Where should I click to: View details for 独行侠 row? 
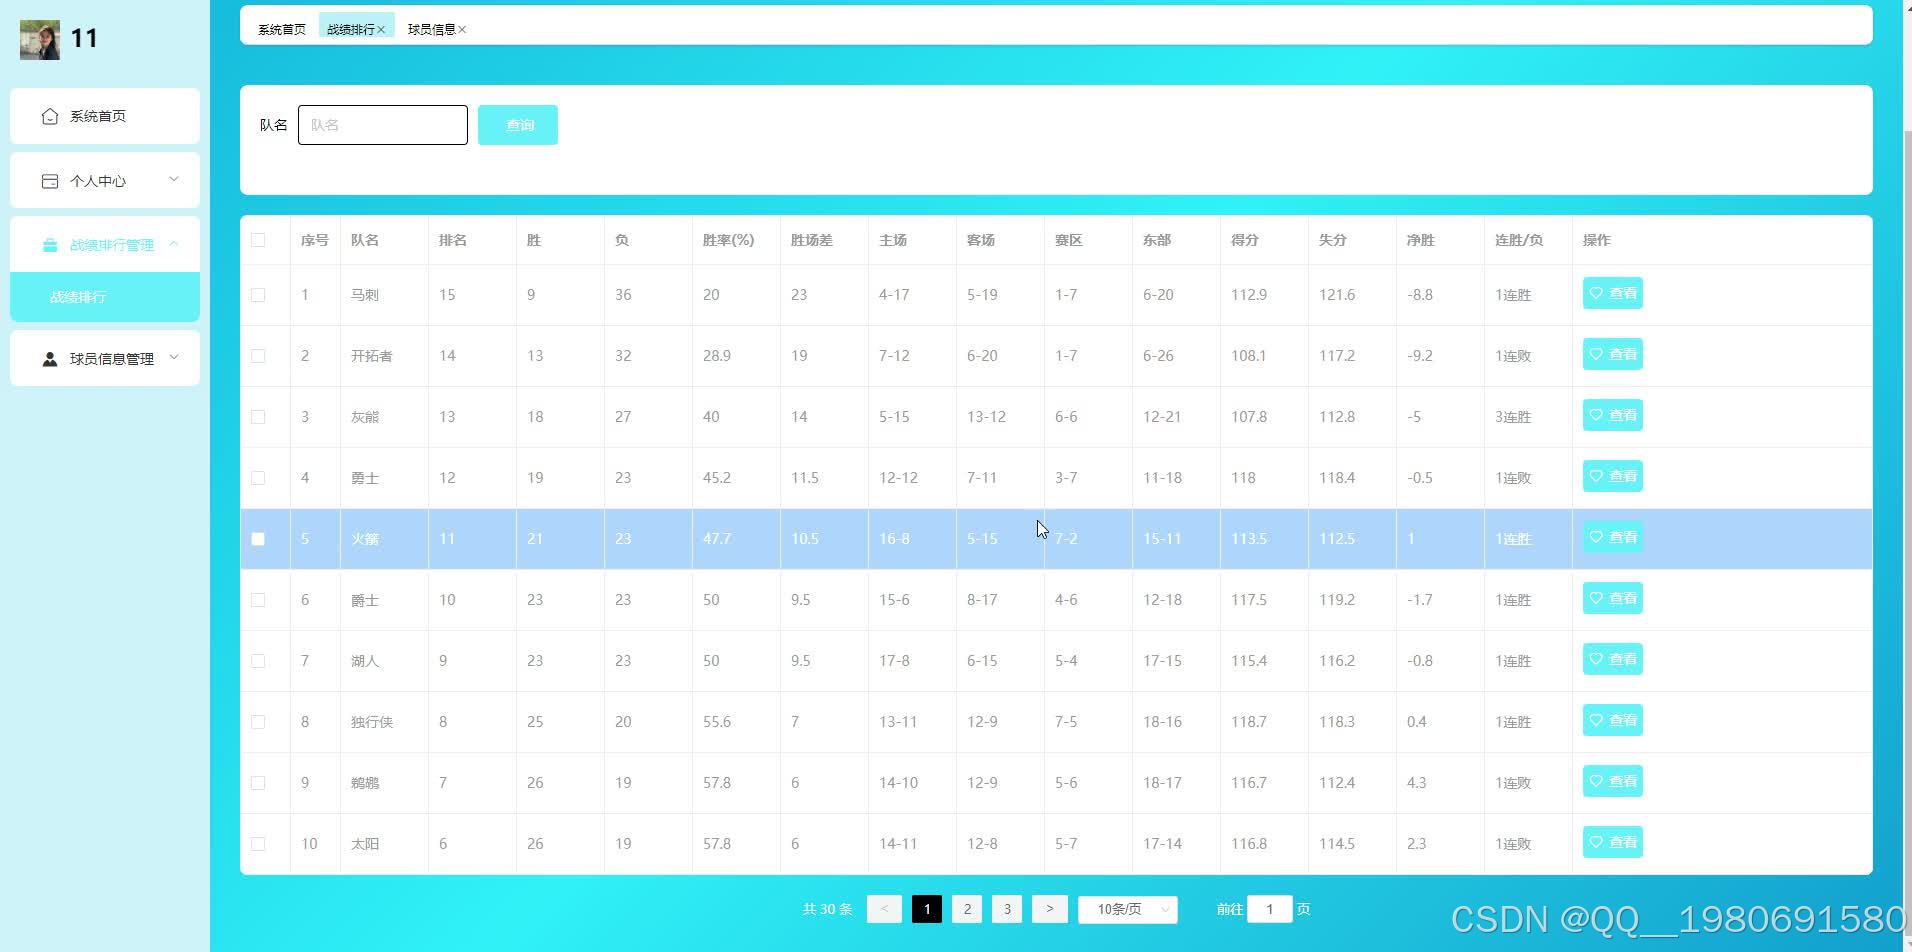tap(1612, 720)
